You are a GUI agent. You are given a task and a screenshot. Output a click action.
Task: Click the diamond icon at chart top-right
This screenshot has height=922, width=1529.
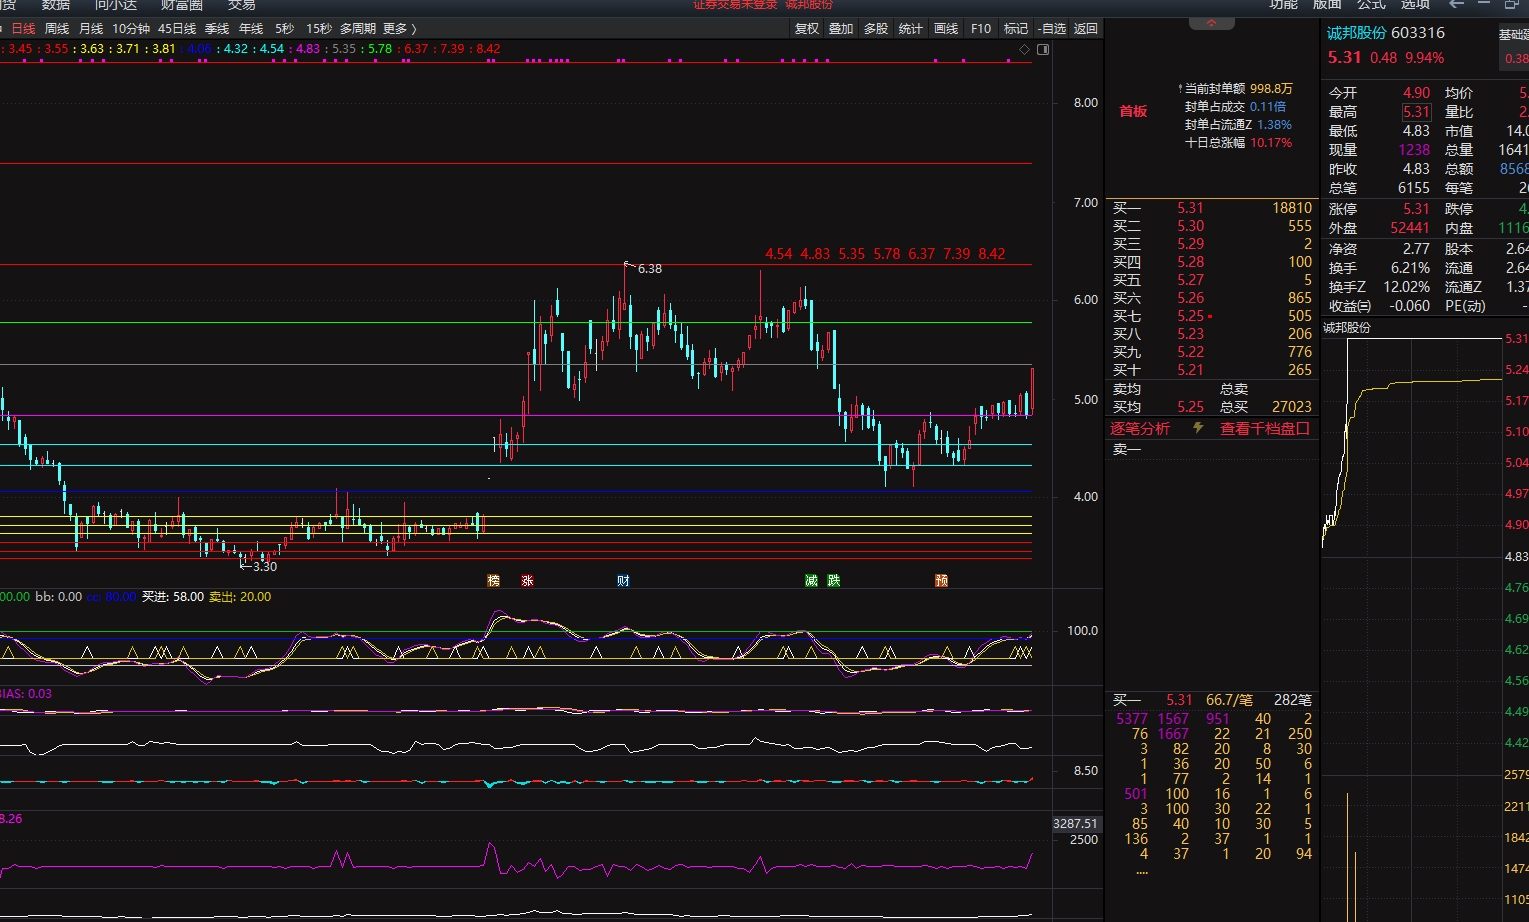click(1024, 49)
